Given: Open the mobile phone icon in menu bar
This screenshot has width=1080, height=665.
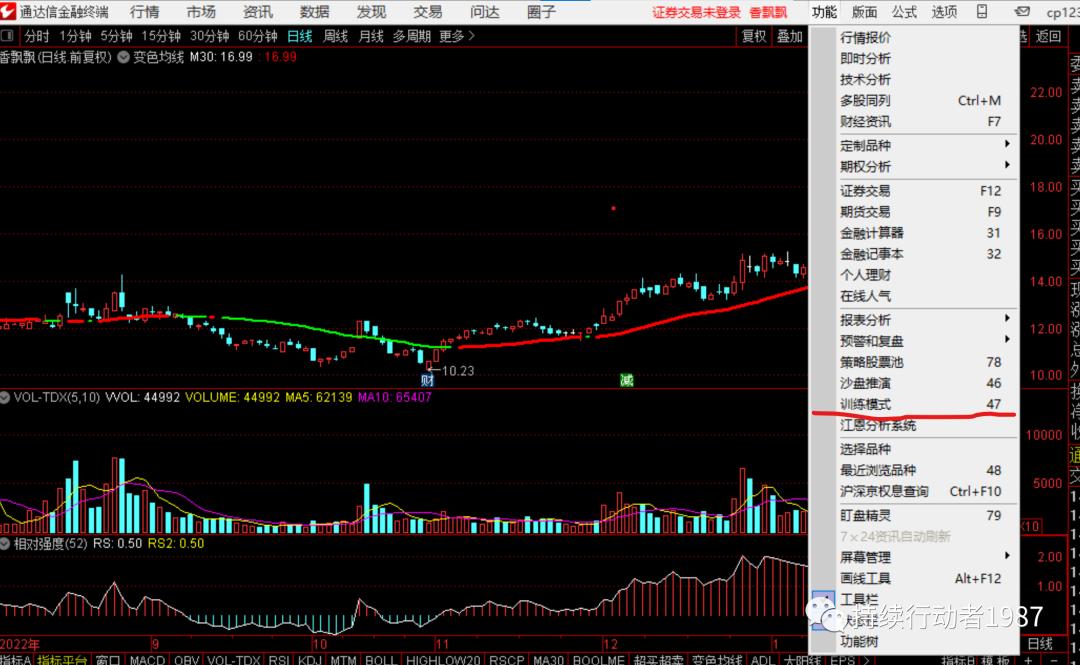Looking at the screenshot, I should (x=982, y=12).
